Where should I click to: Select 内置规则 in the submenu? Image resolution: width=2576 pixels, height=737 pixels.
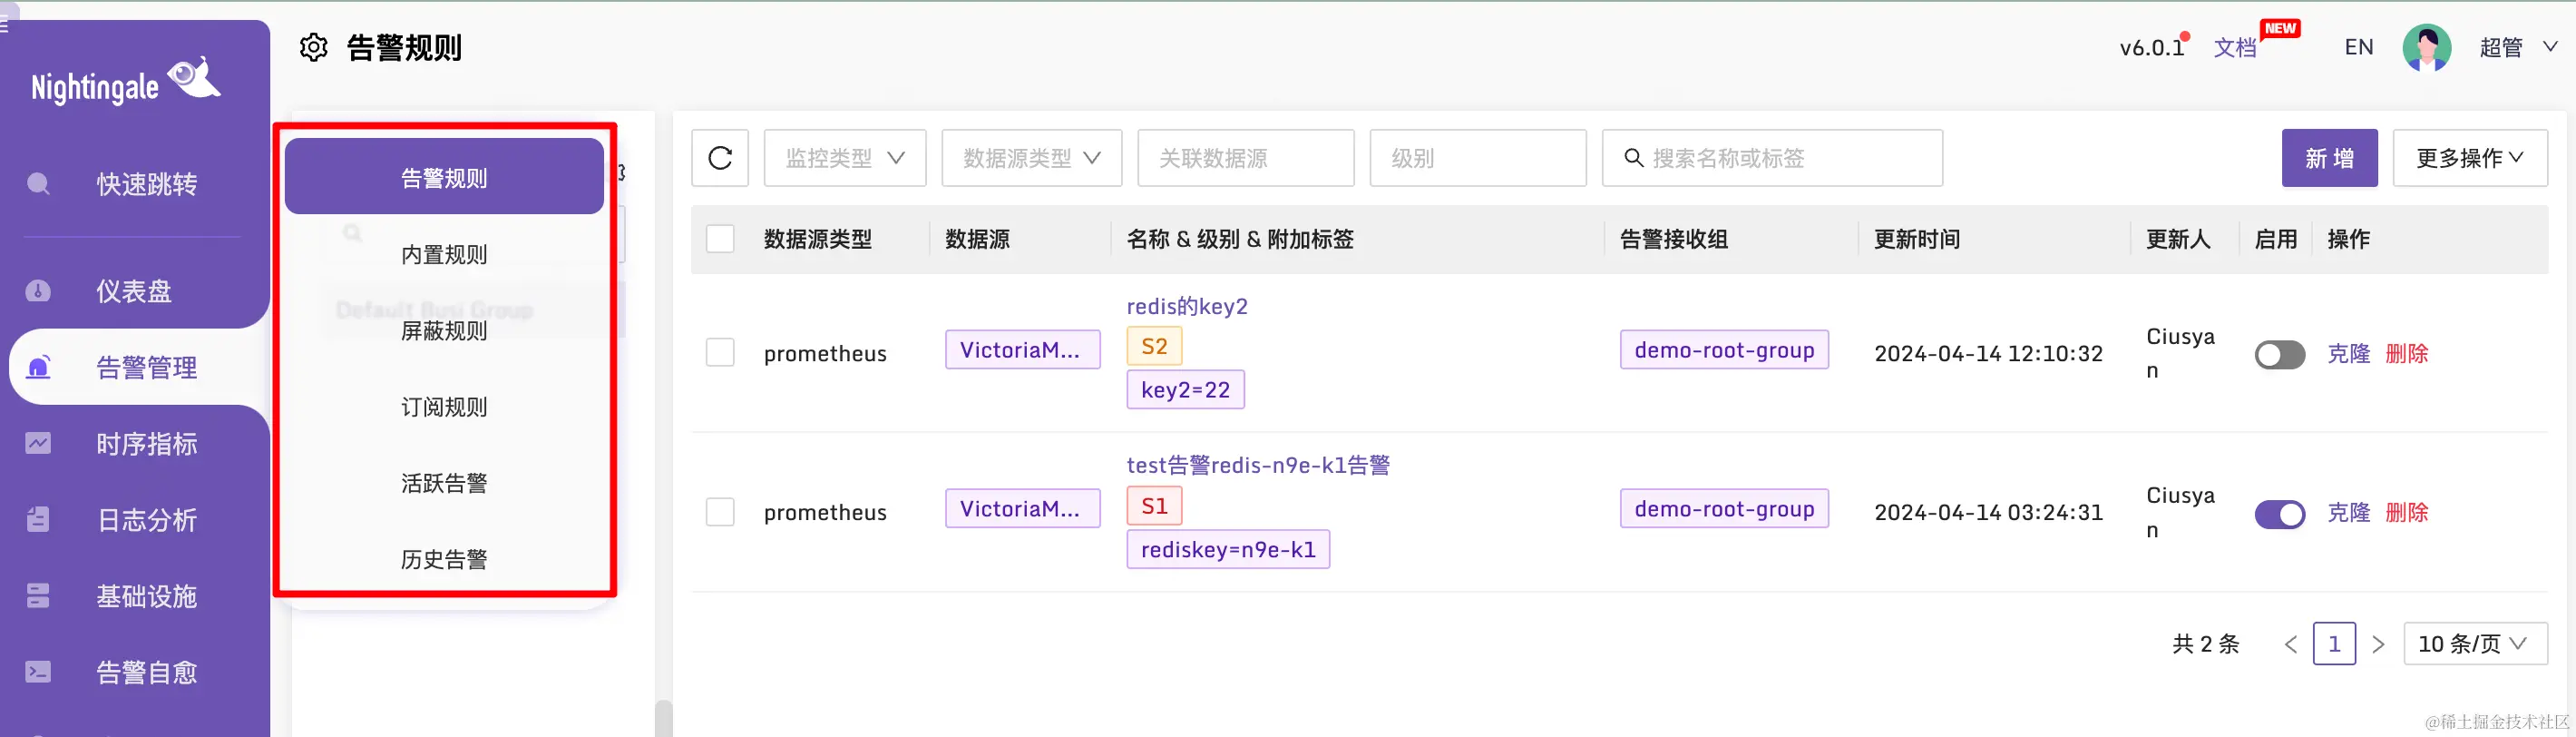click(x=444, y=254)
